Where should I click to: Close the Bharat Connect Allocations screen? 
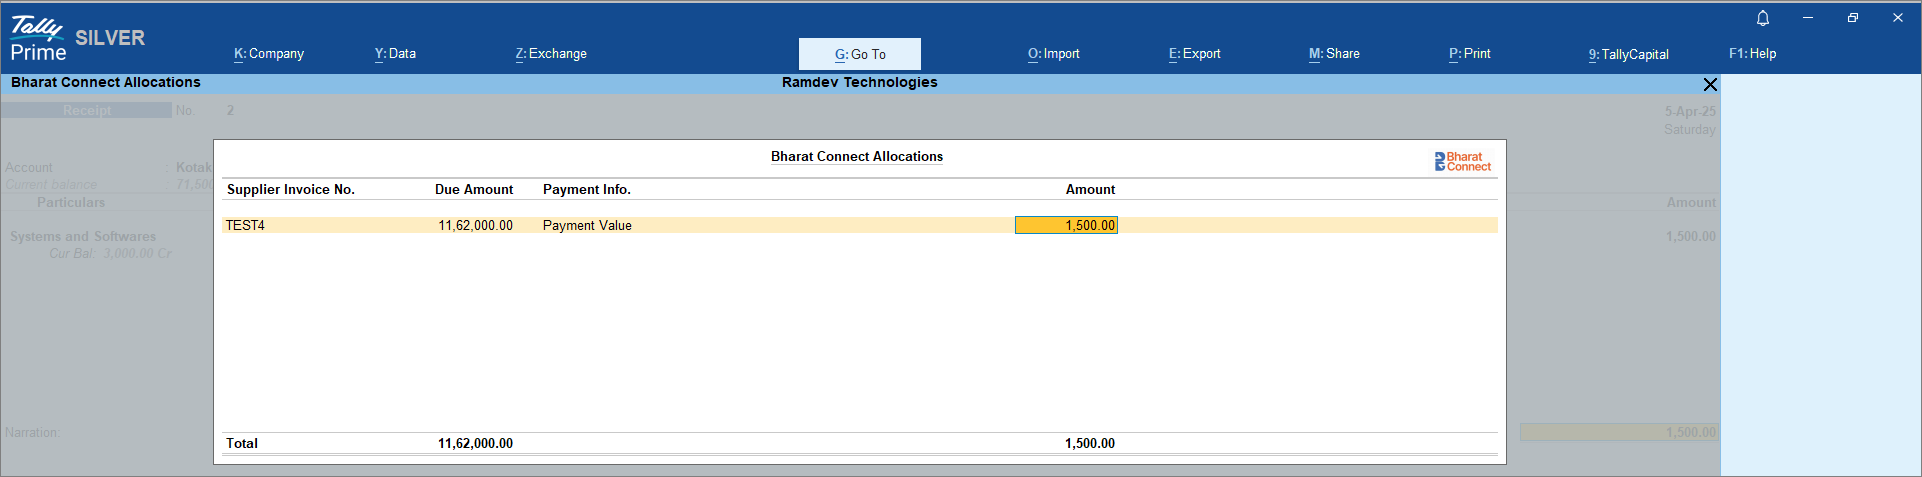click(1710, 84)
